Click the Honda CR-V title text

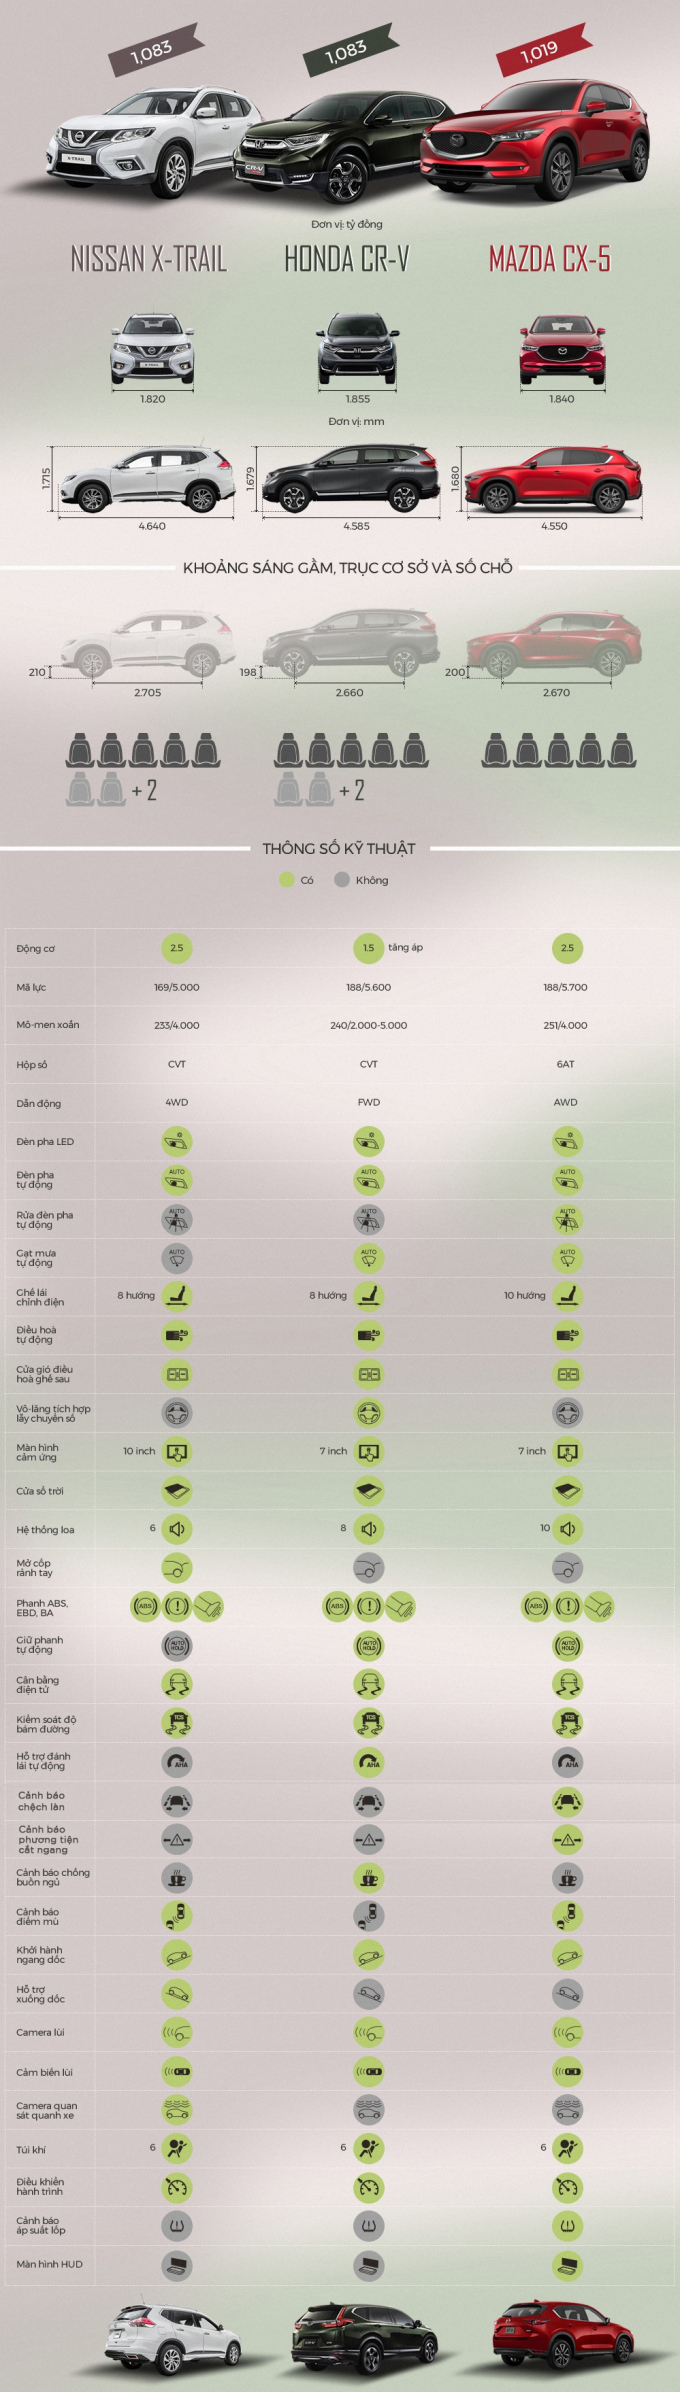click(x=347, y=260)
